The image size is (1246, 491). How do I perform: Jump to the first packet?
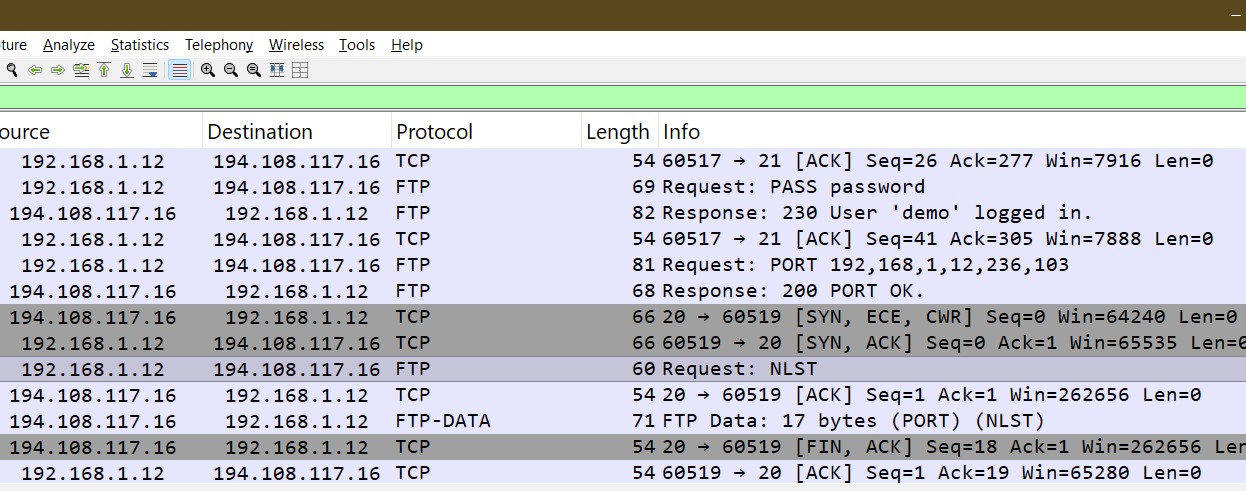pyautogui.click(x=104, y=70)
